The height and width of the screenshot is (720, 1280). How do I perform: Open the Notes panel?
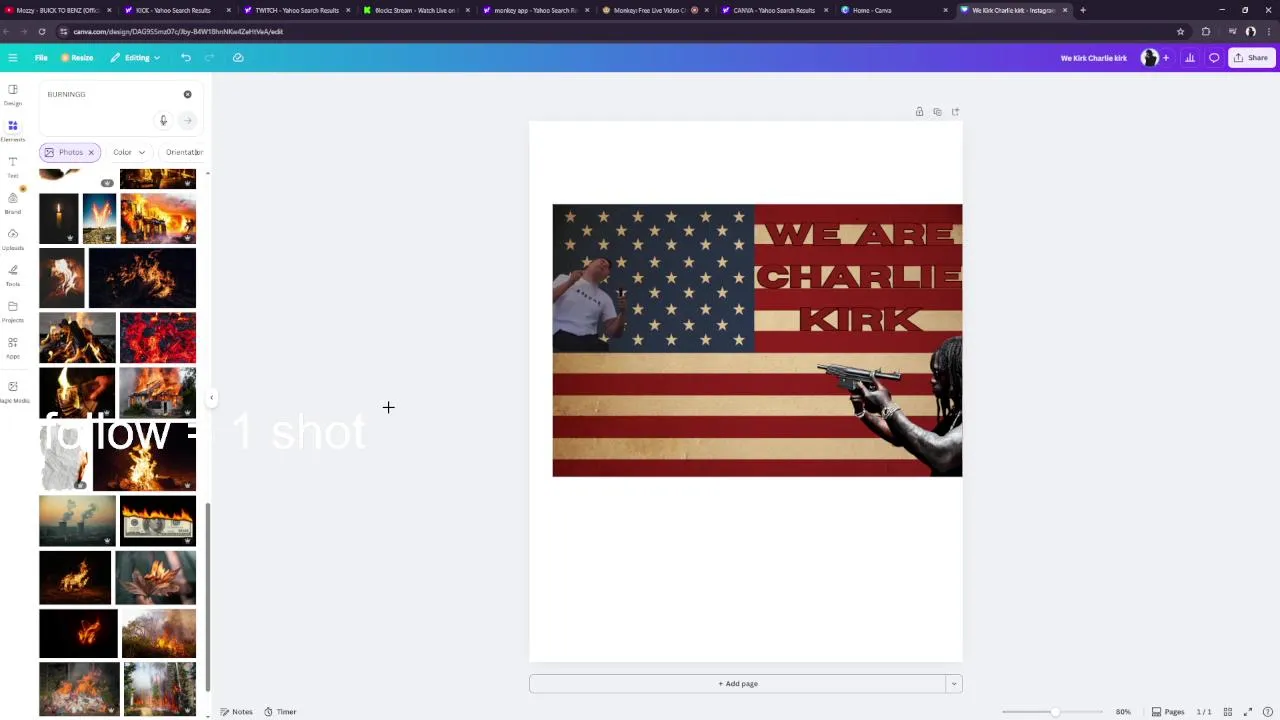pos(236,712)
